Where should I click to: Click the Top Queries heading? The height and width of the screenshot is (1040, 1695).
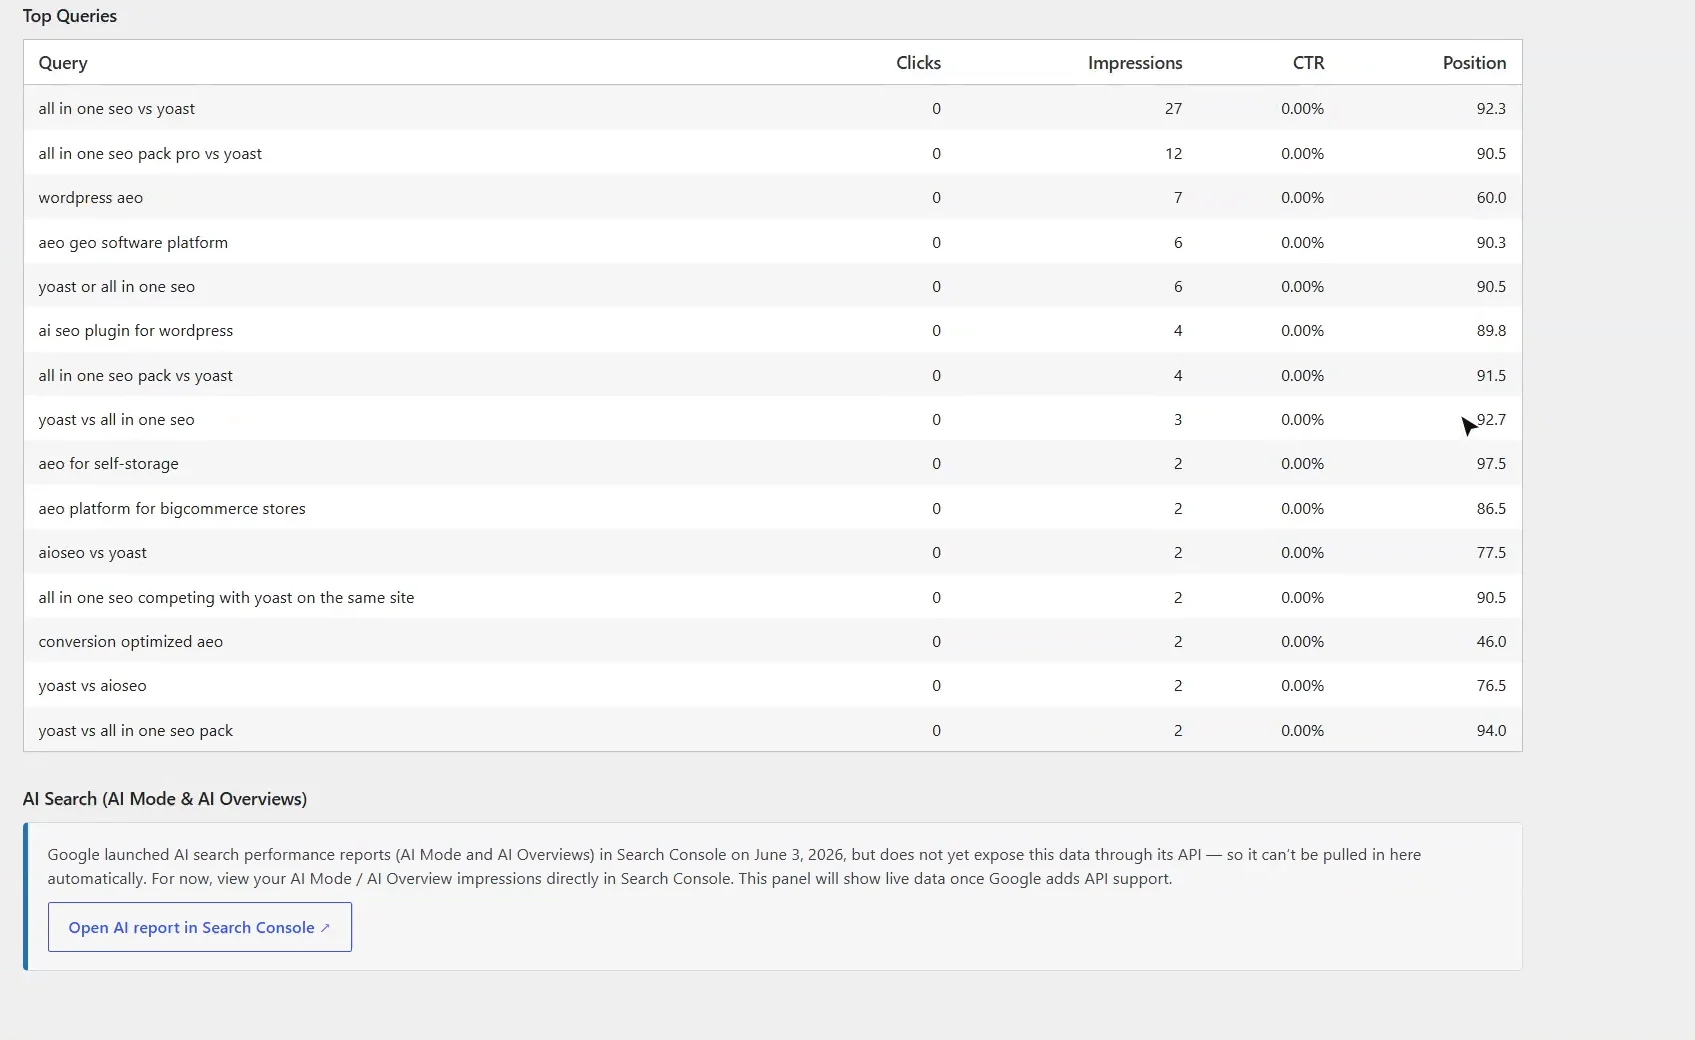[70, 16]
